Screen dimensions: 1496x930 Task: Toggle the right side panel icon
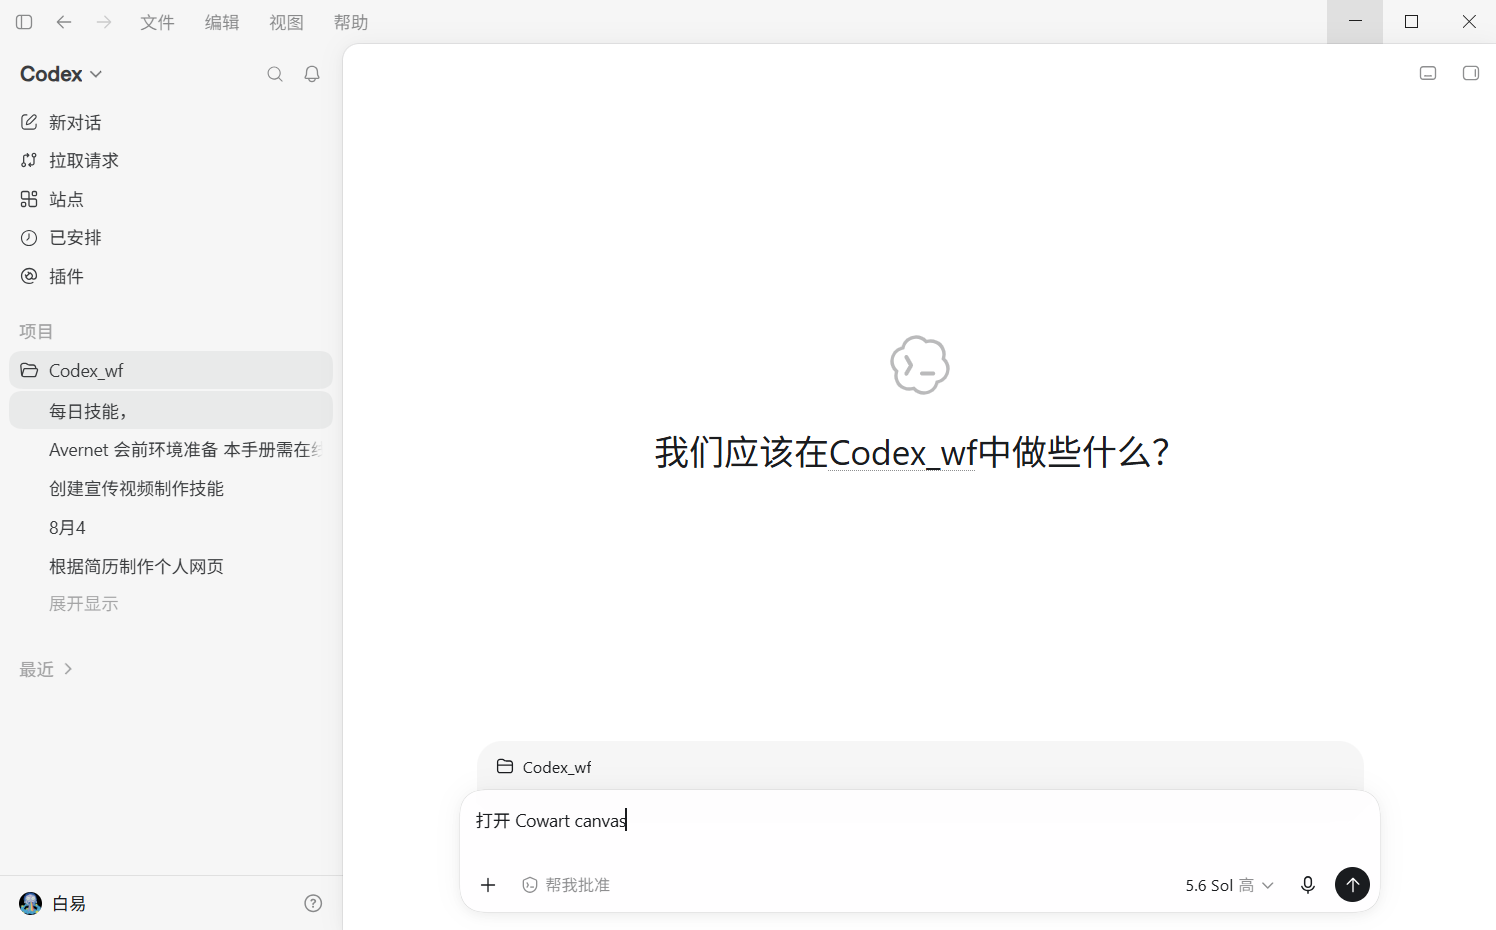tap(1471, 73)
